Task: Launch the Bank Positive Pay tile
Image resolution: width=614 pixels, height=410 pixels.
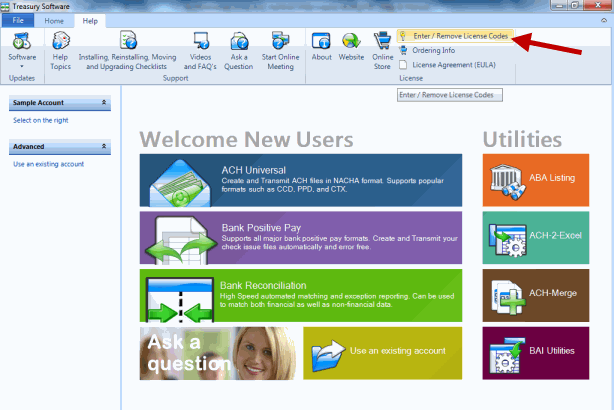Action: coord(301,238)
